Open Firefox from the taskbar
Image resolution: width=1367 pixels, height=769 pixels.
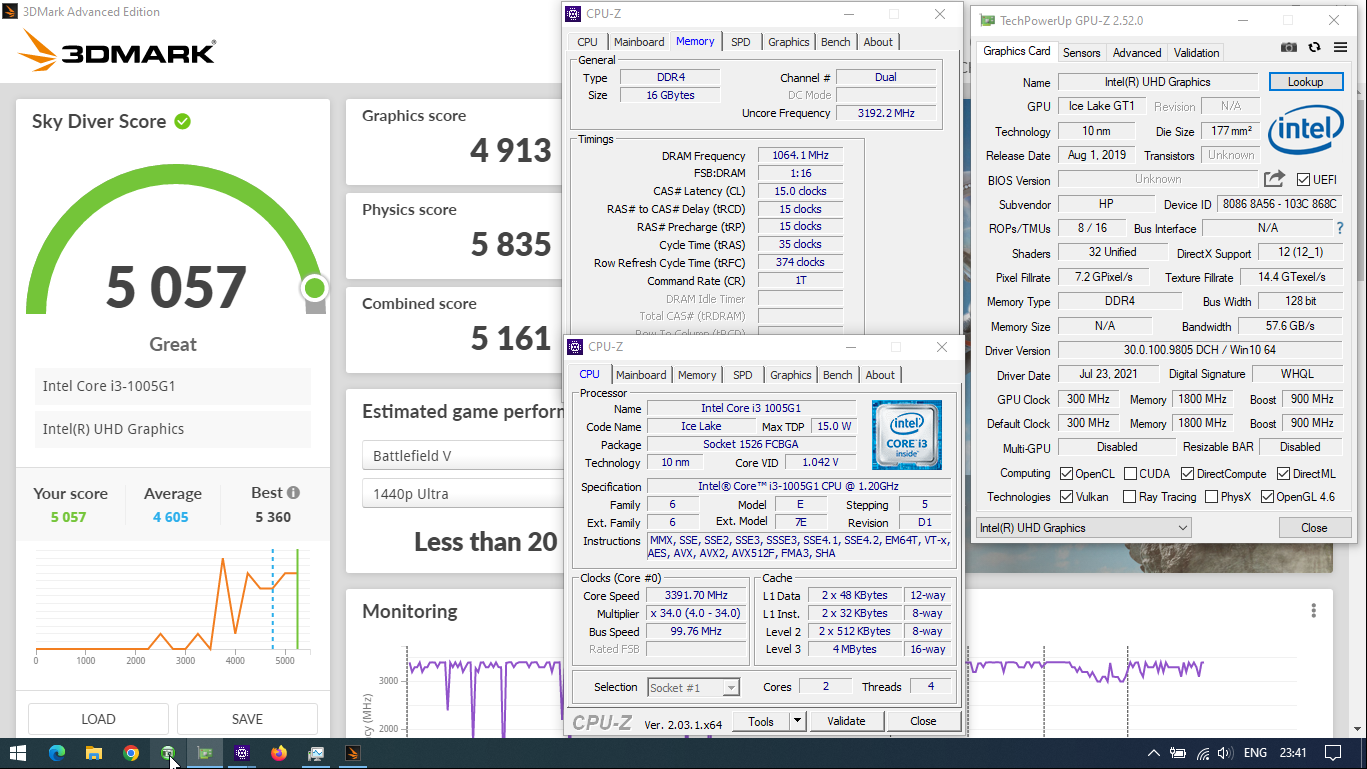point(279,753)
